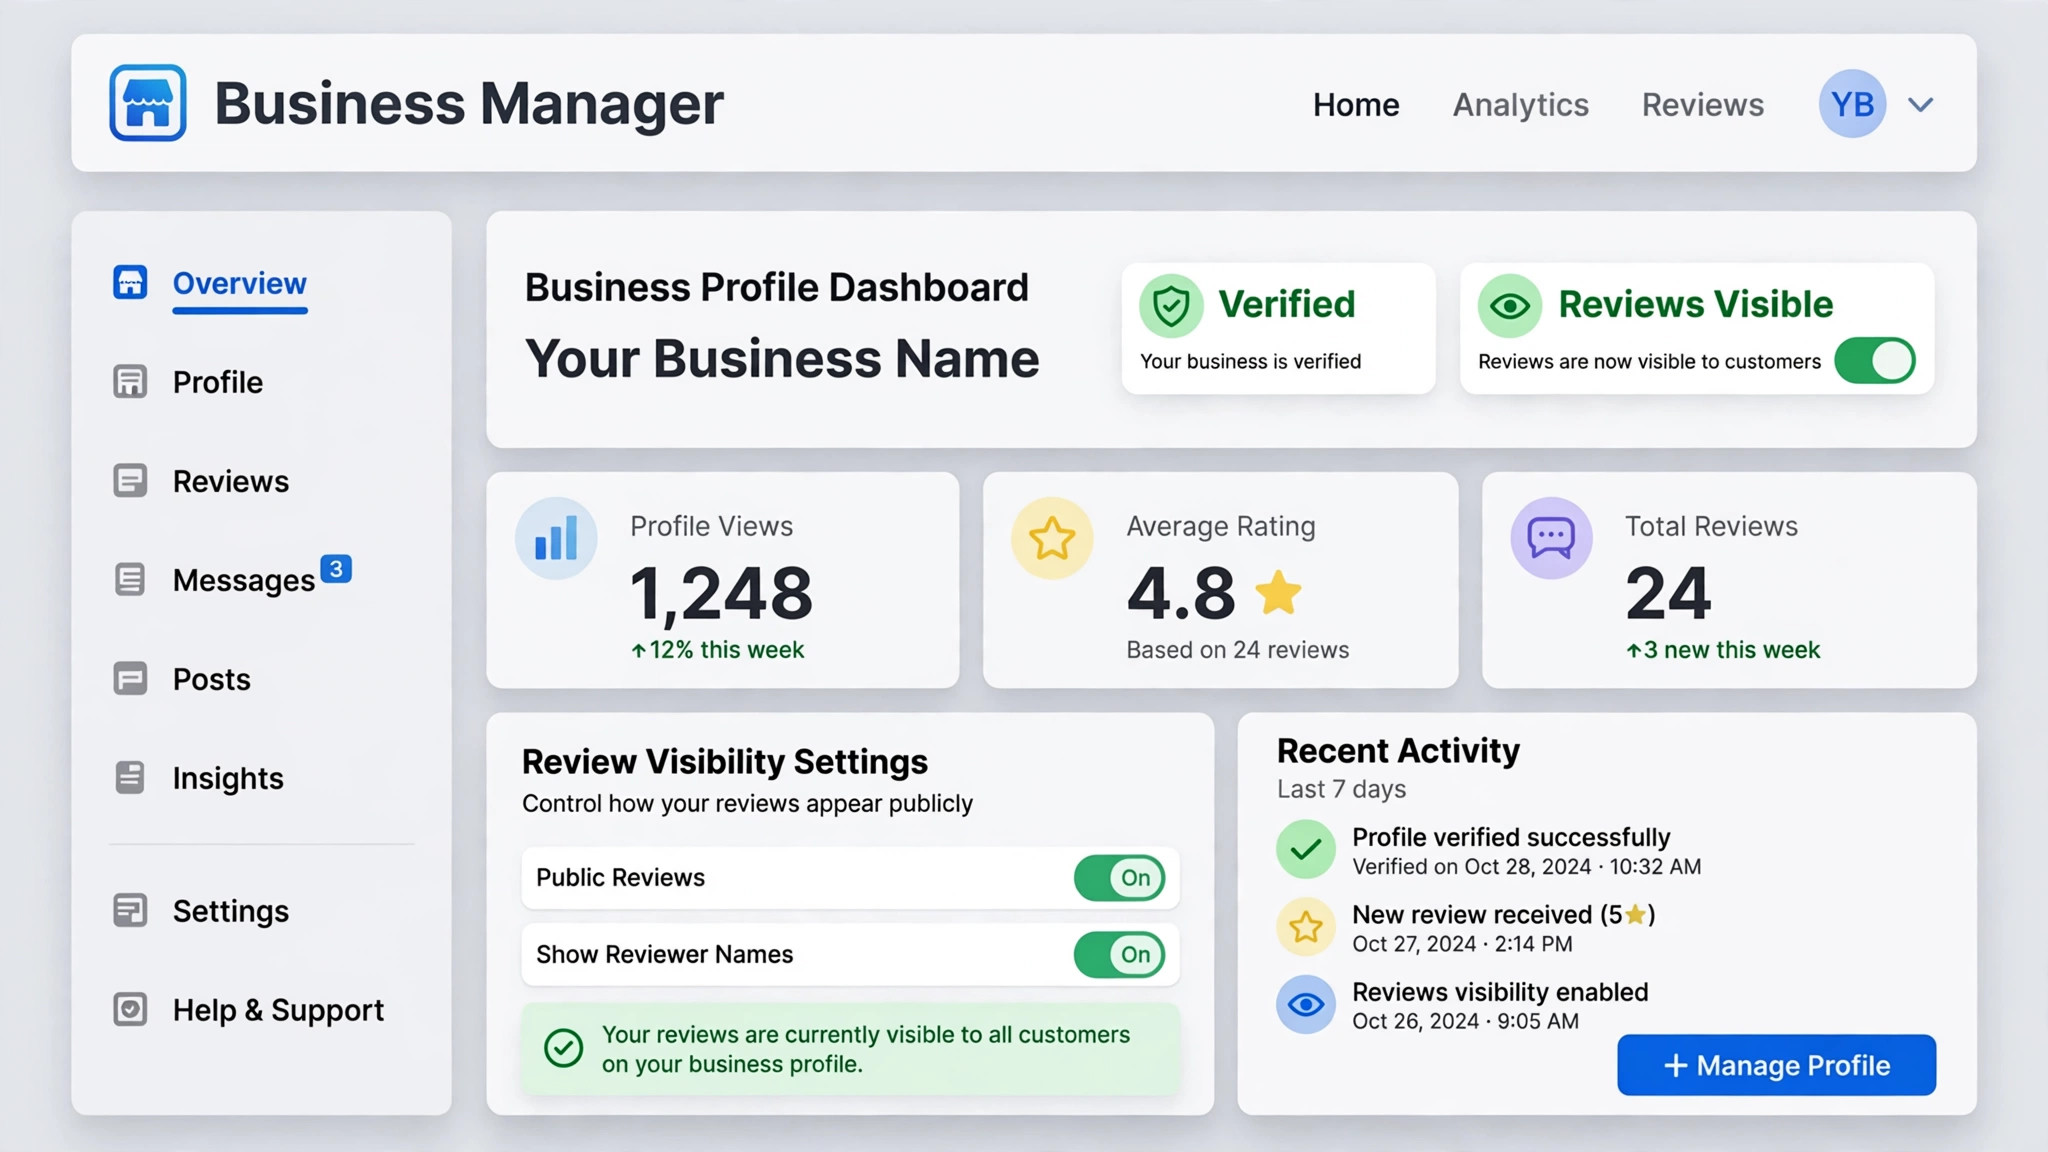Click the Profile icon in sidebar
Screen dimensions: 2048x1152
click(130, 382)
